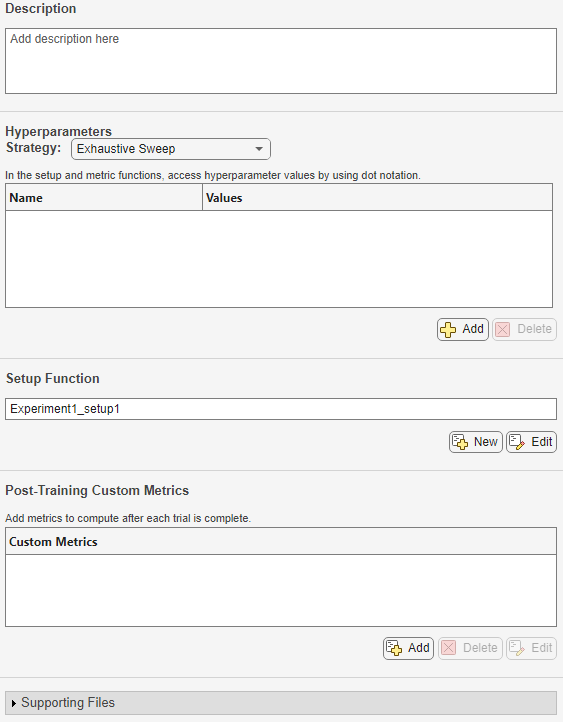The image size is (563, 722).
Task: Click the Description text box
Action: coord(281,61)
